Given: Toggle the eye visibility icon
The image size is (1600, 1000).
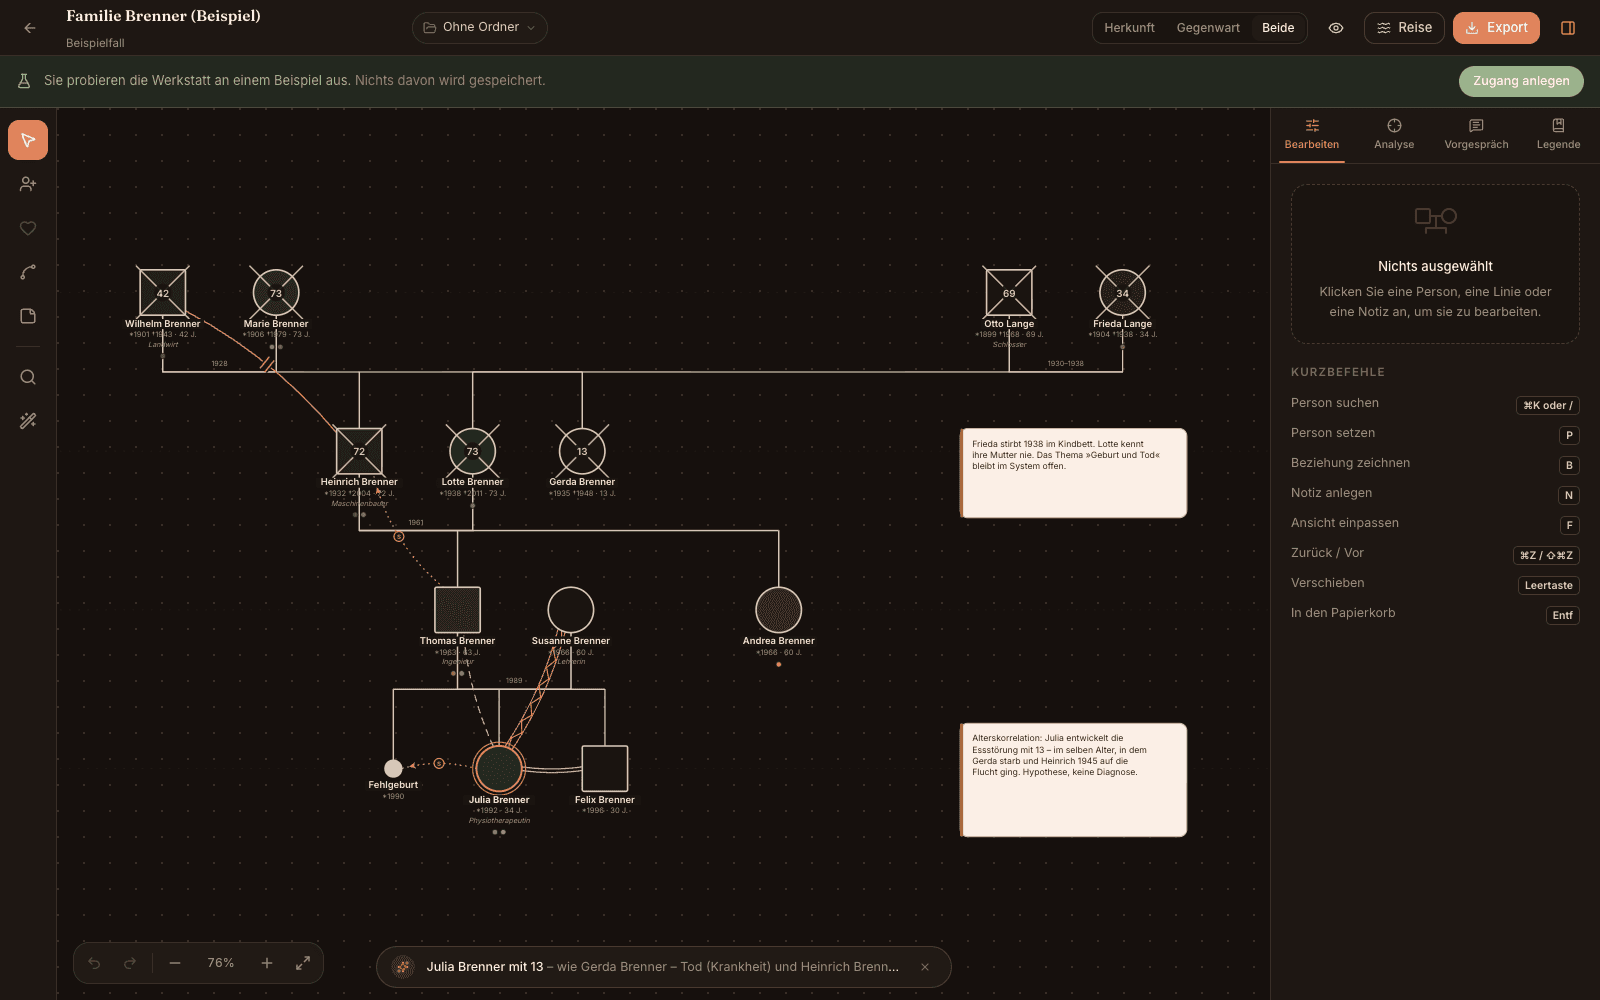Looking at the screenshot, I should pos(1336,28).
